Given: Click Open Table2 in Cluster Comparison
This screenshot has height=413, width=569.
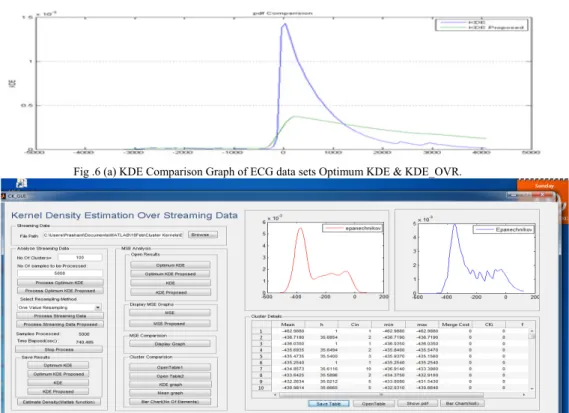Looking at the screenshot, I should pos(170,376).
